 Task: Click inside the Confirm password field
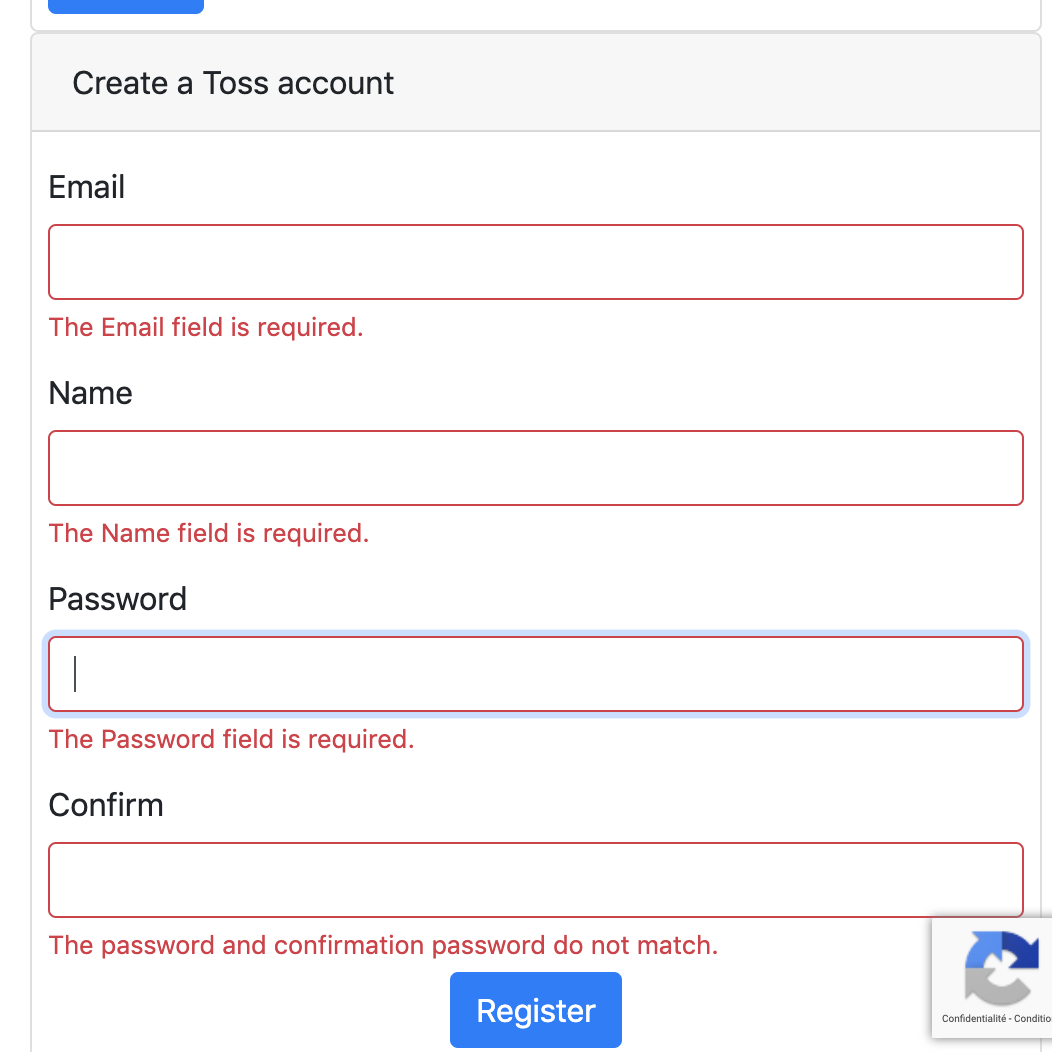[x=536, y=880]
